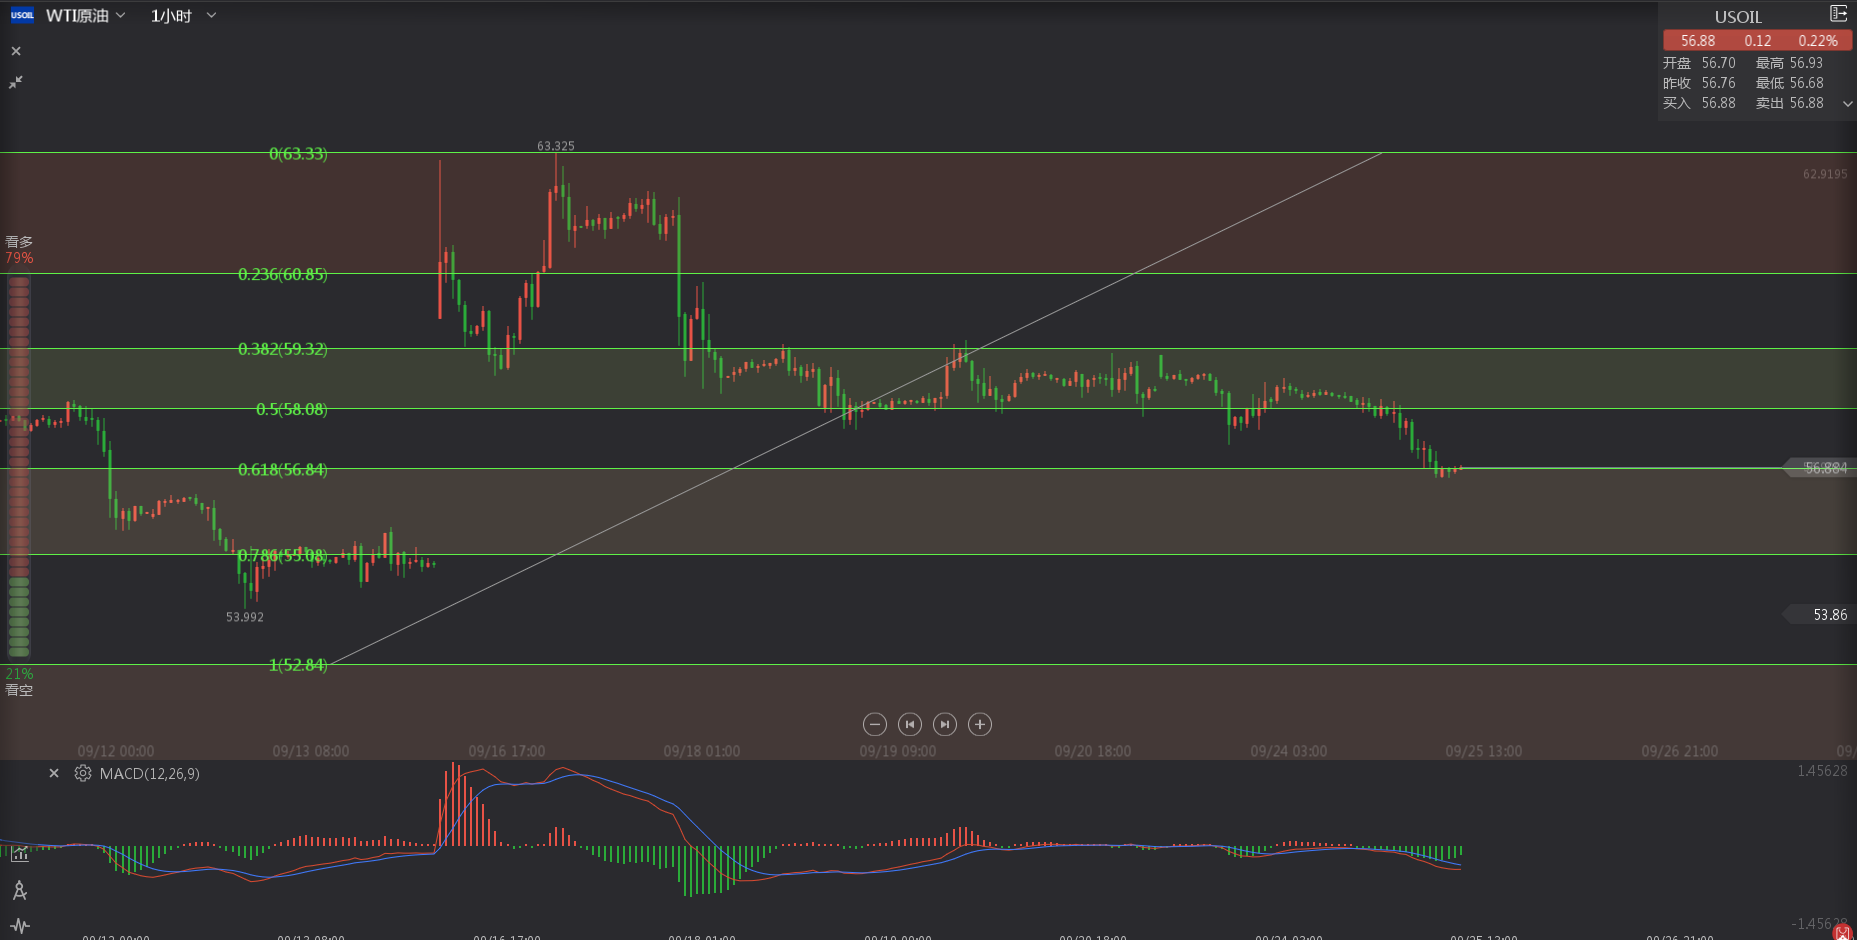Zoom out the chart with the minus button
The image size is (1857, 940).
pos(875,724)
